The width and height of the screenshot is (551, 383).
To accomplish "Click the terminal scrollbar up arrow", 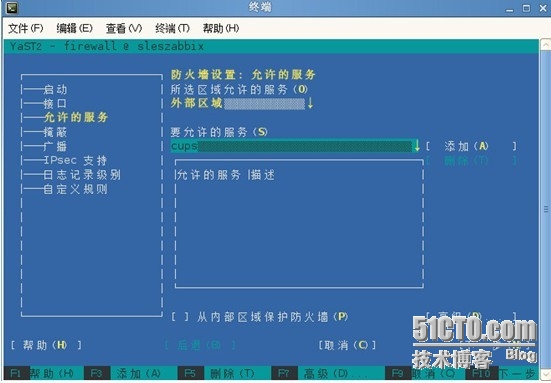I will pos(546,45).
